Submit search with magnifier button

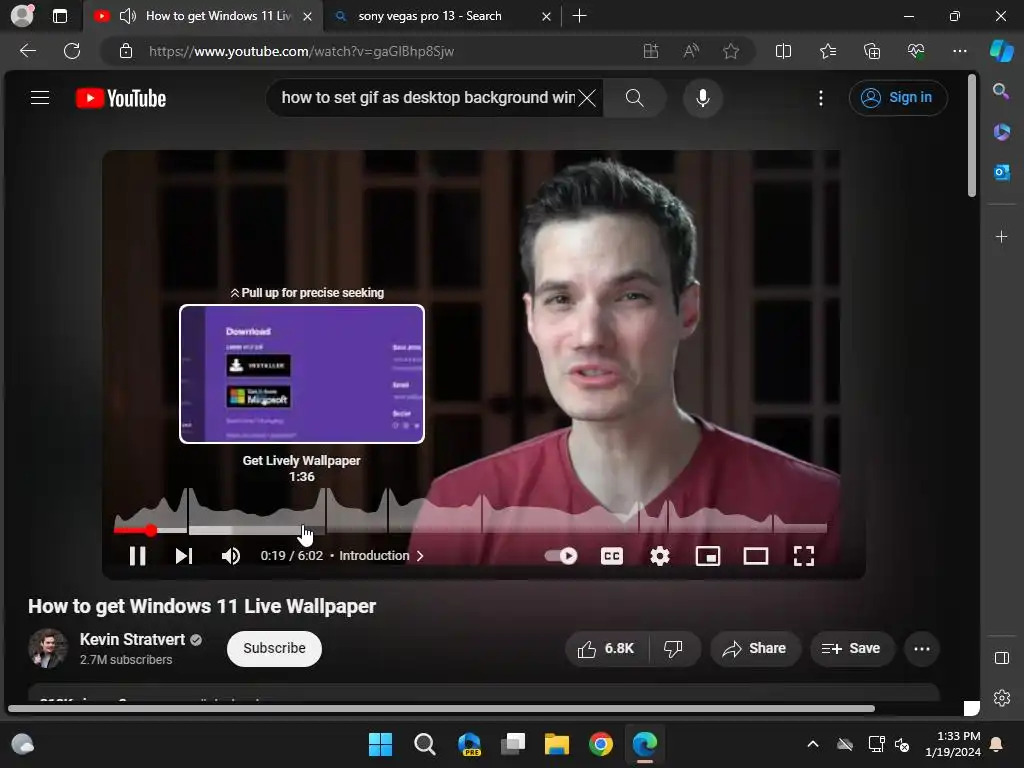click(x=635, y=98)
